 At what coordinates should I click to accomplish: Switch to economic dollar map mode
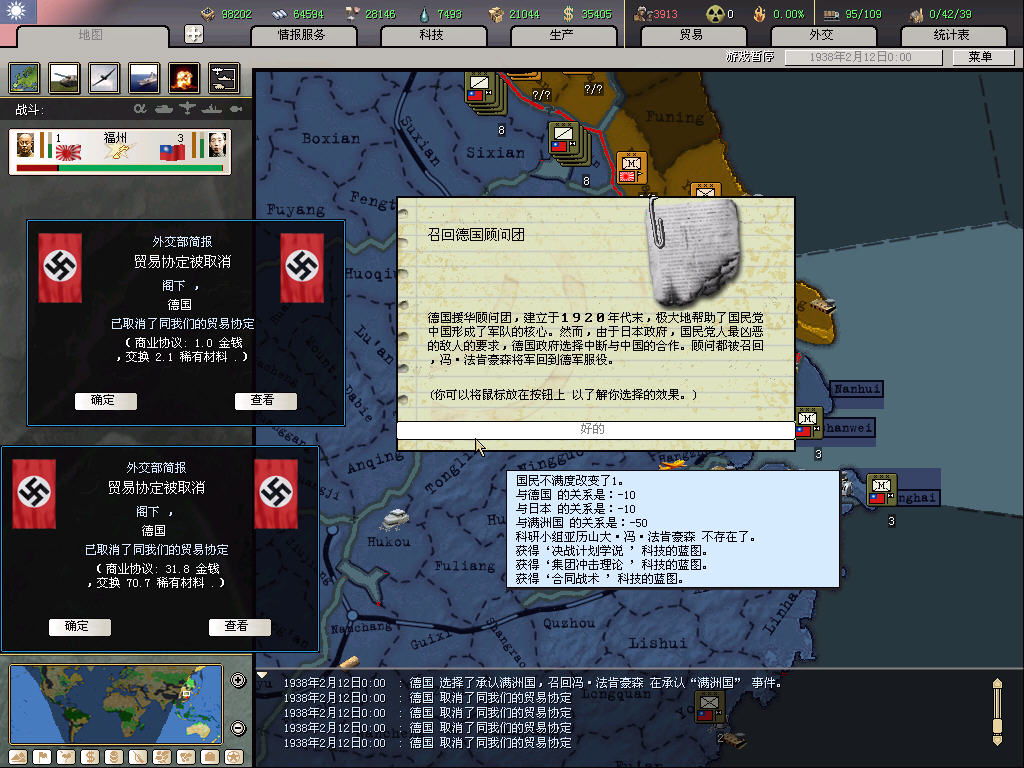tap(90, 757)
